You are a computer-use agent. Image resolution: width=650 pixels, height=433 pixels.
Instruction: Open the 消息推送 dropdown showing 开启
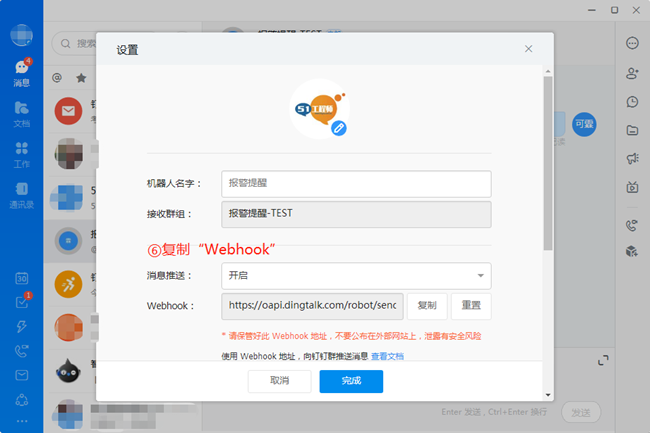(357, 276)
